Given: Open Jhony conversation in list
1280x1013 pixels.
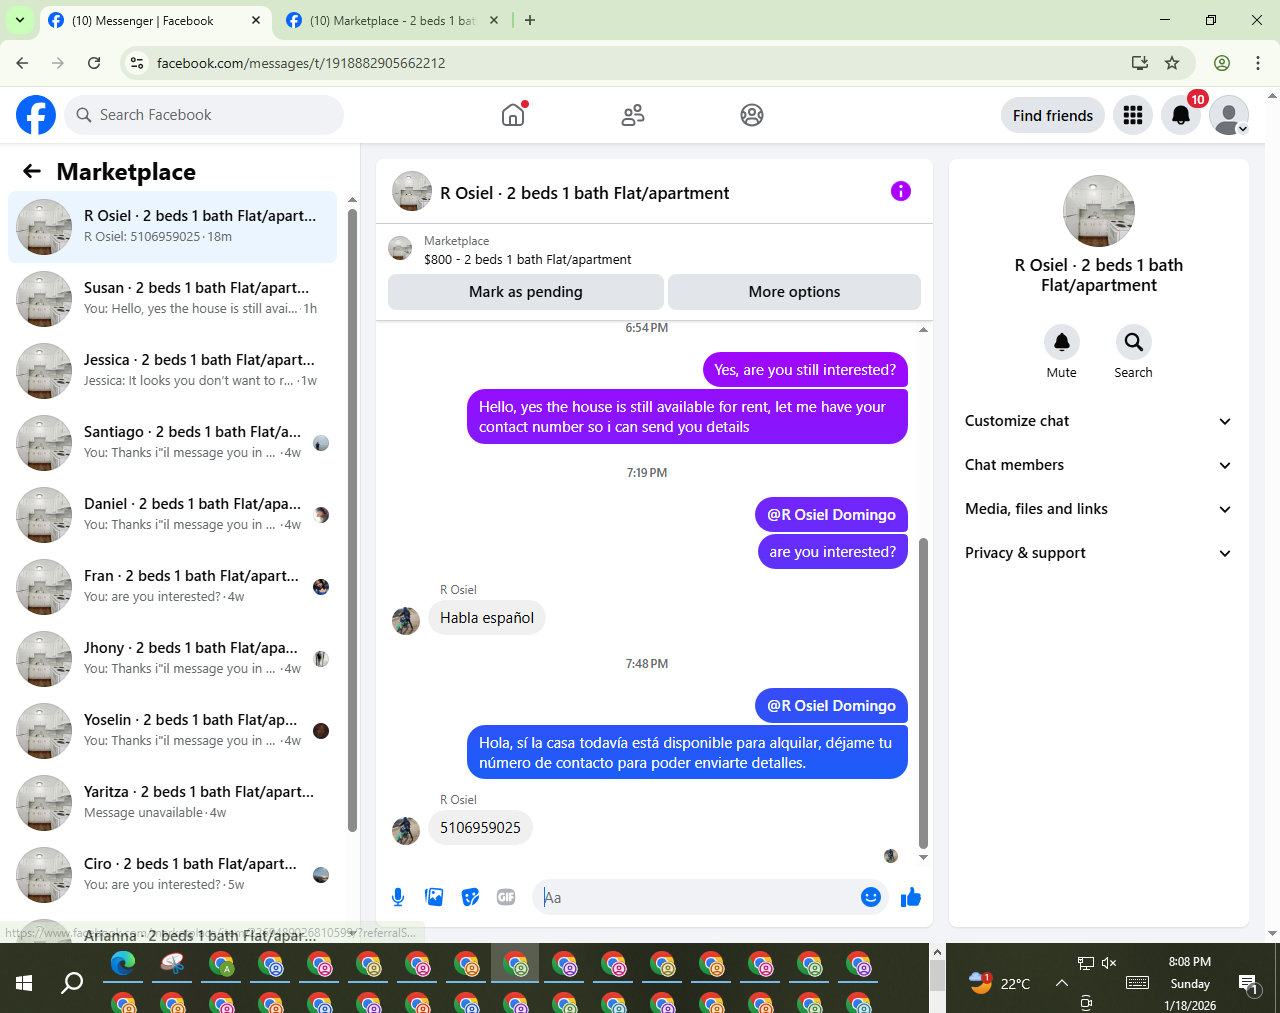Looking at the screenshot, I should tap(172, 659).
